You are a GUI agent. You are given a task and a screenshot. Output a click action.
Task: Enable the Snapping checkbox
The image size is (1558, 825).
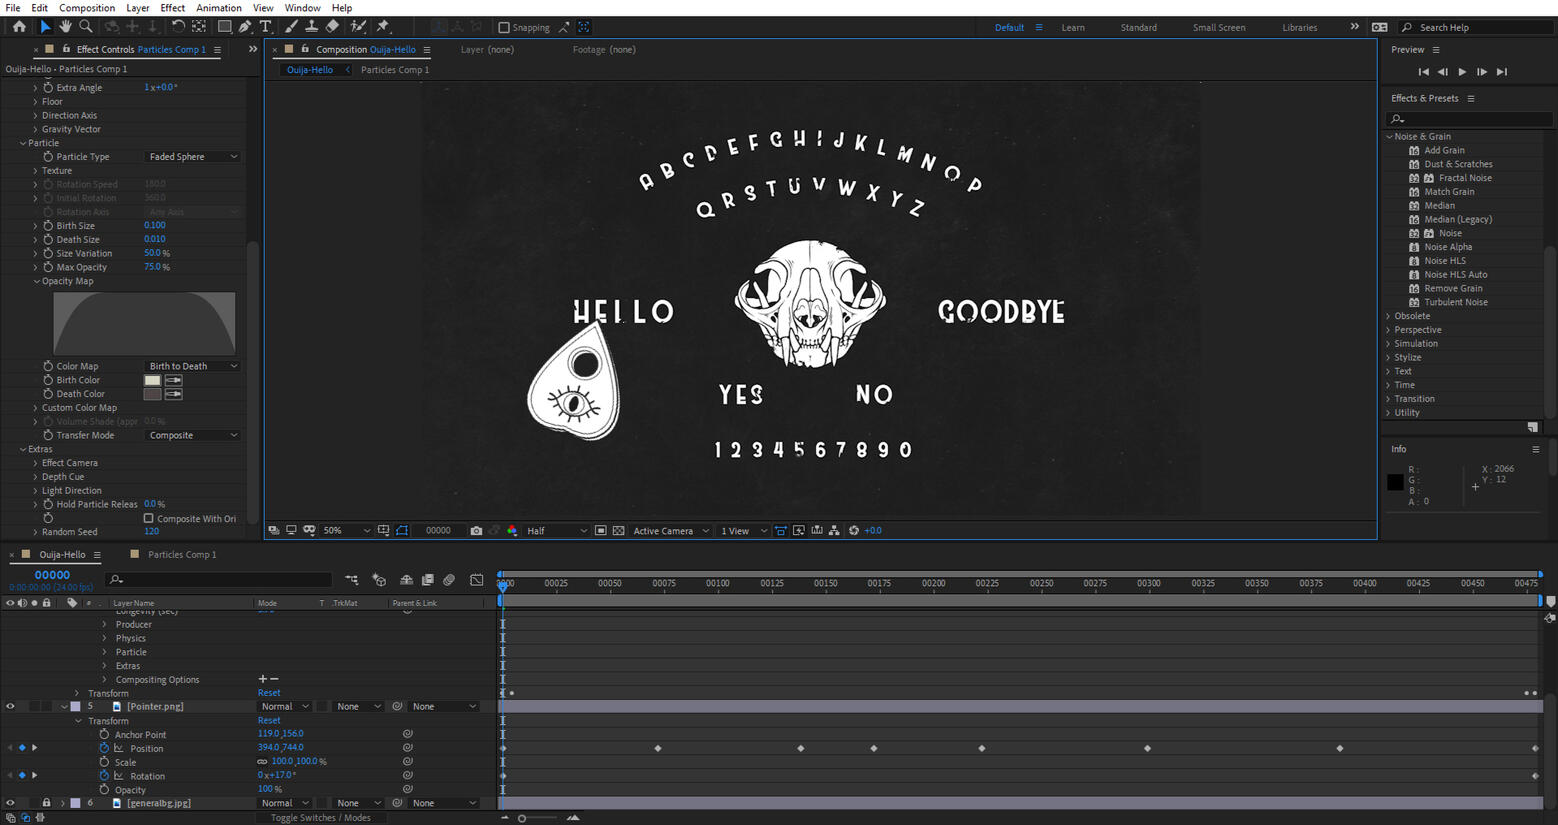[504, 28]
